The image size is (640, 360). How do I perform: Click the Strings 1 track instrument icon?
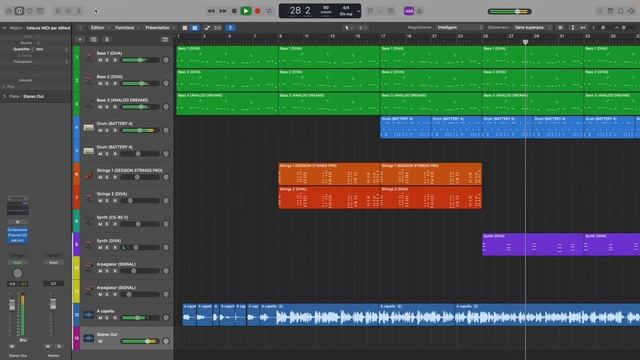tap(89, 175)
